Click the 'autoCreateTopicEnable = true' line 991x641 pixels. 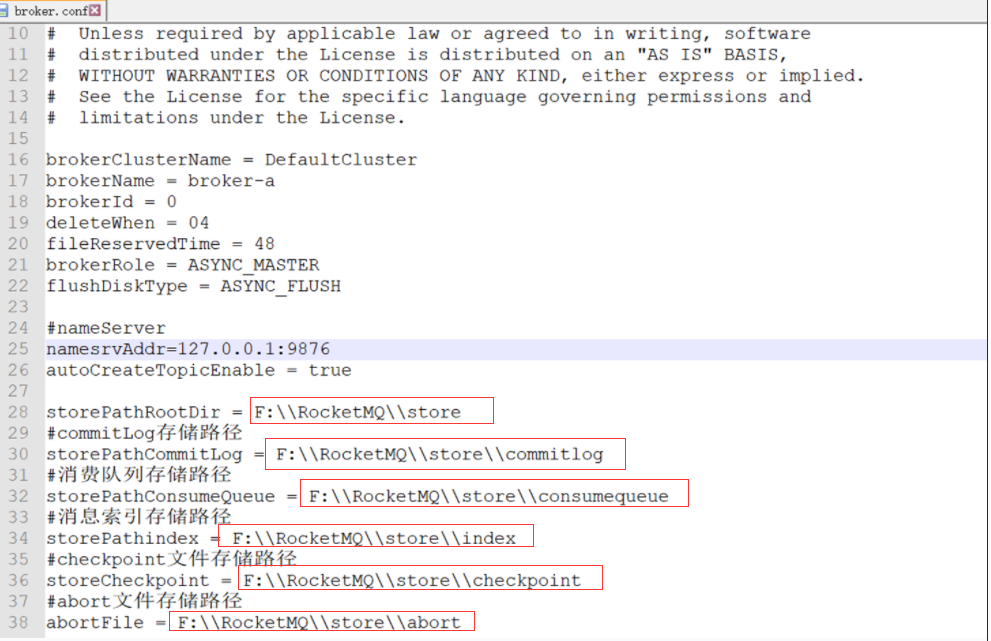198,370
